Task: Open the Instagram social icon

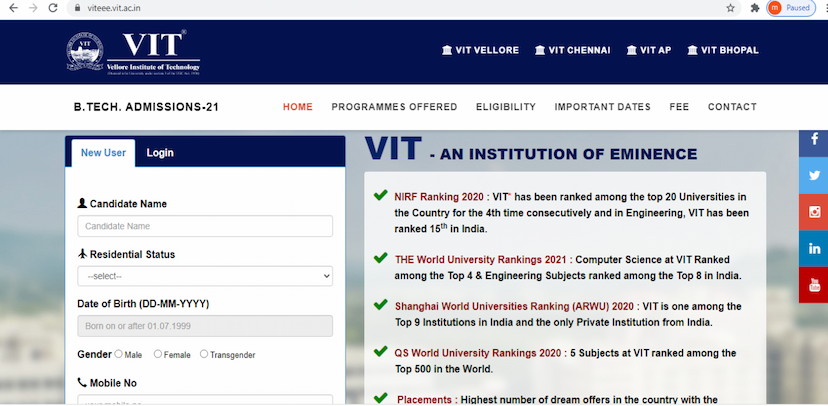Action: [x=814, y=212]
